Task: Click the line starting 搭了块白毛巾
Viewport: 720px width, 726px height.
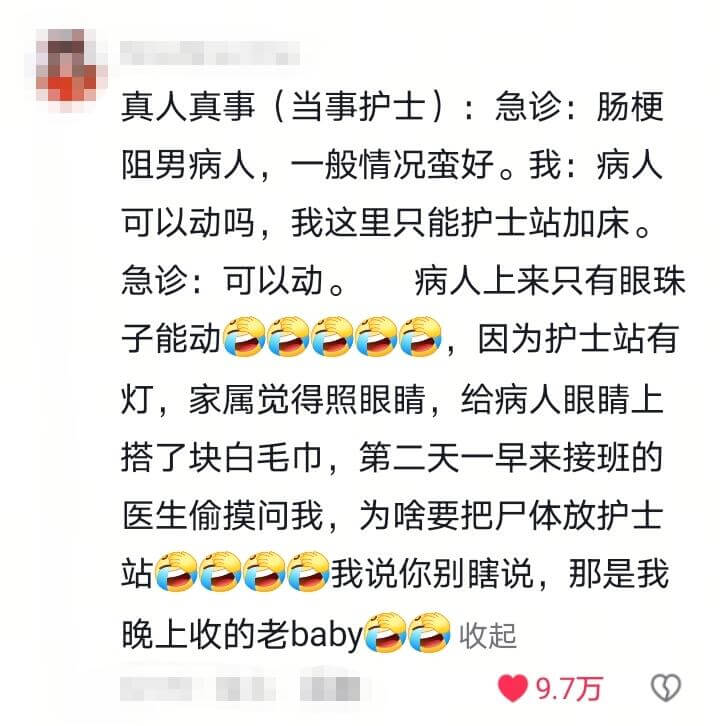Action: [393, 457]
